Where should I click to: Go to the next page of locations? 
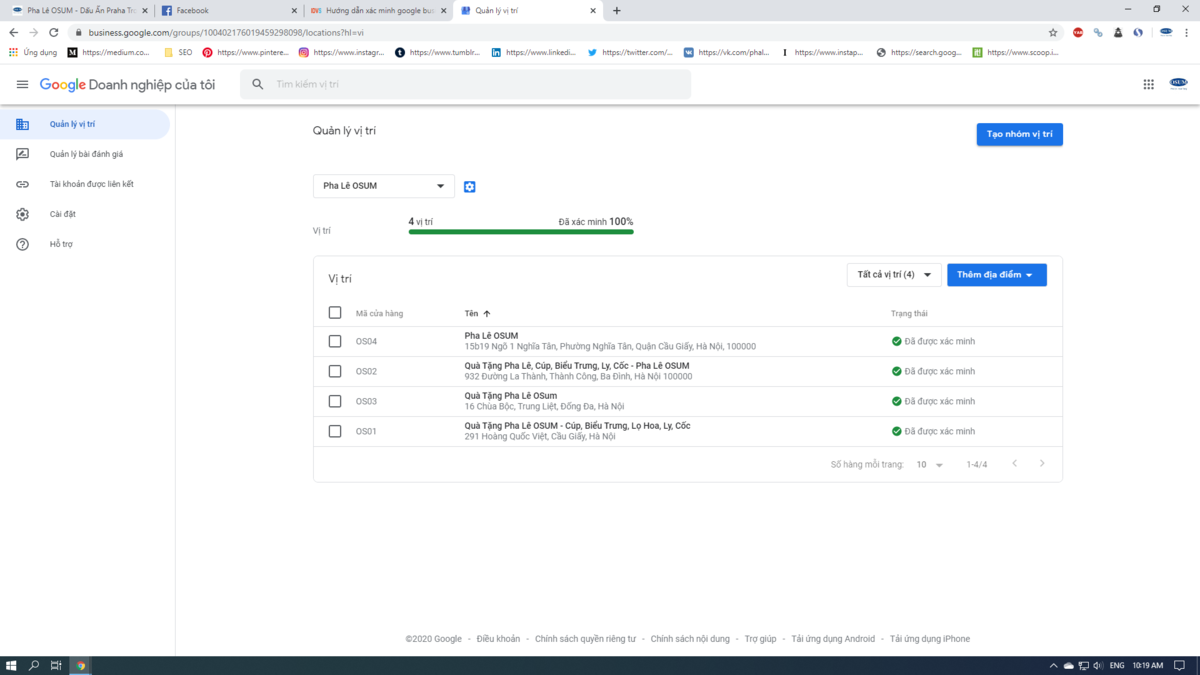tap(1042, 464)
